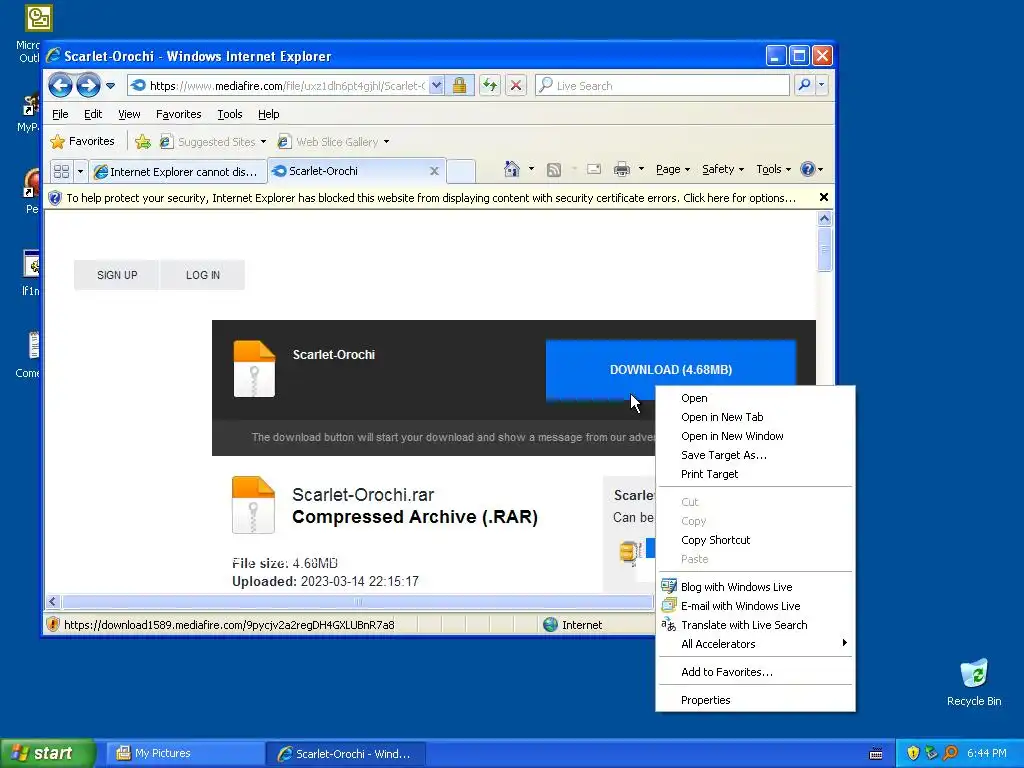This screenshot has height=768, width=1024.
Task: Click the magnifier search button
Action: [805, 85]
